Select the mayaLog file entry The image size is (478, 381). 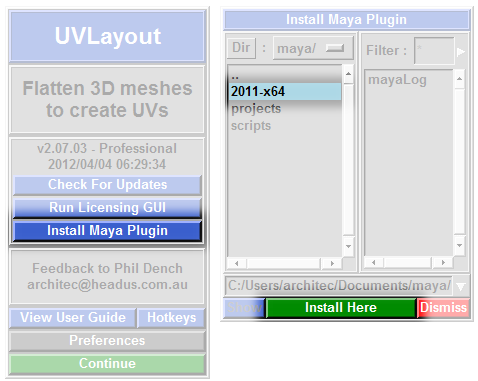tap(408, 80)
